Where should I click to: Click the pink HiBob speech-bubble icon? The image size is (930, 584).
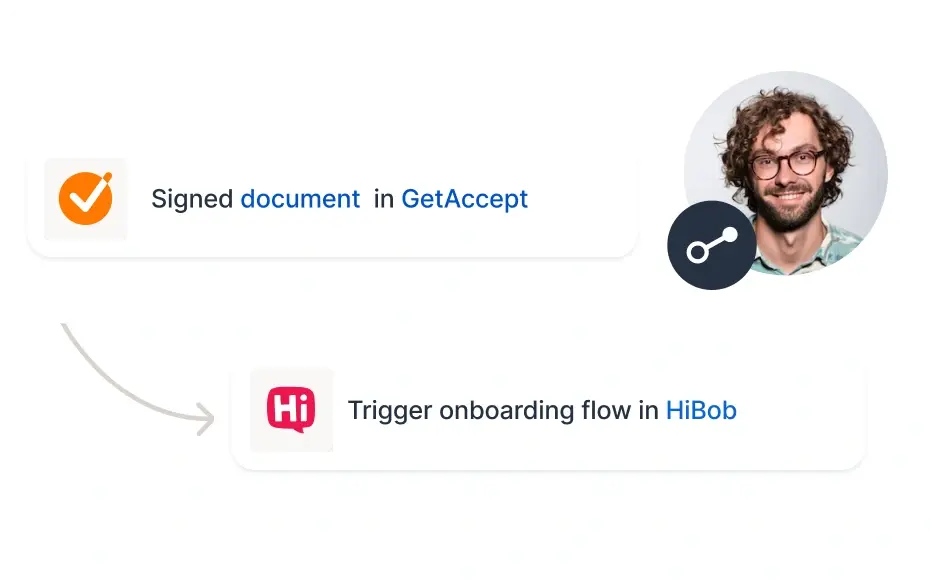click(291, 410)
